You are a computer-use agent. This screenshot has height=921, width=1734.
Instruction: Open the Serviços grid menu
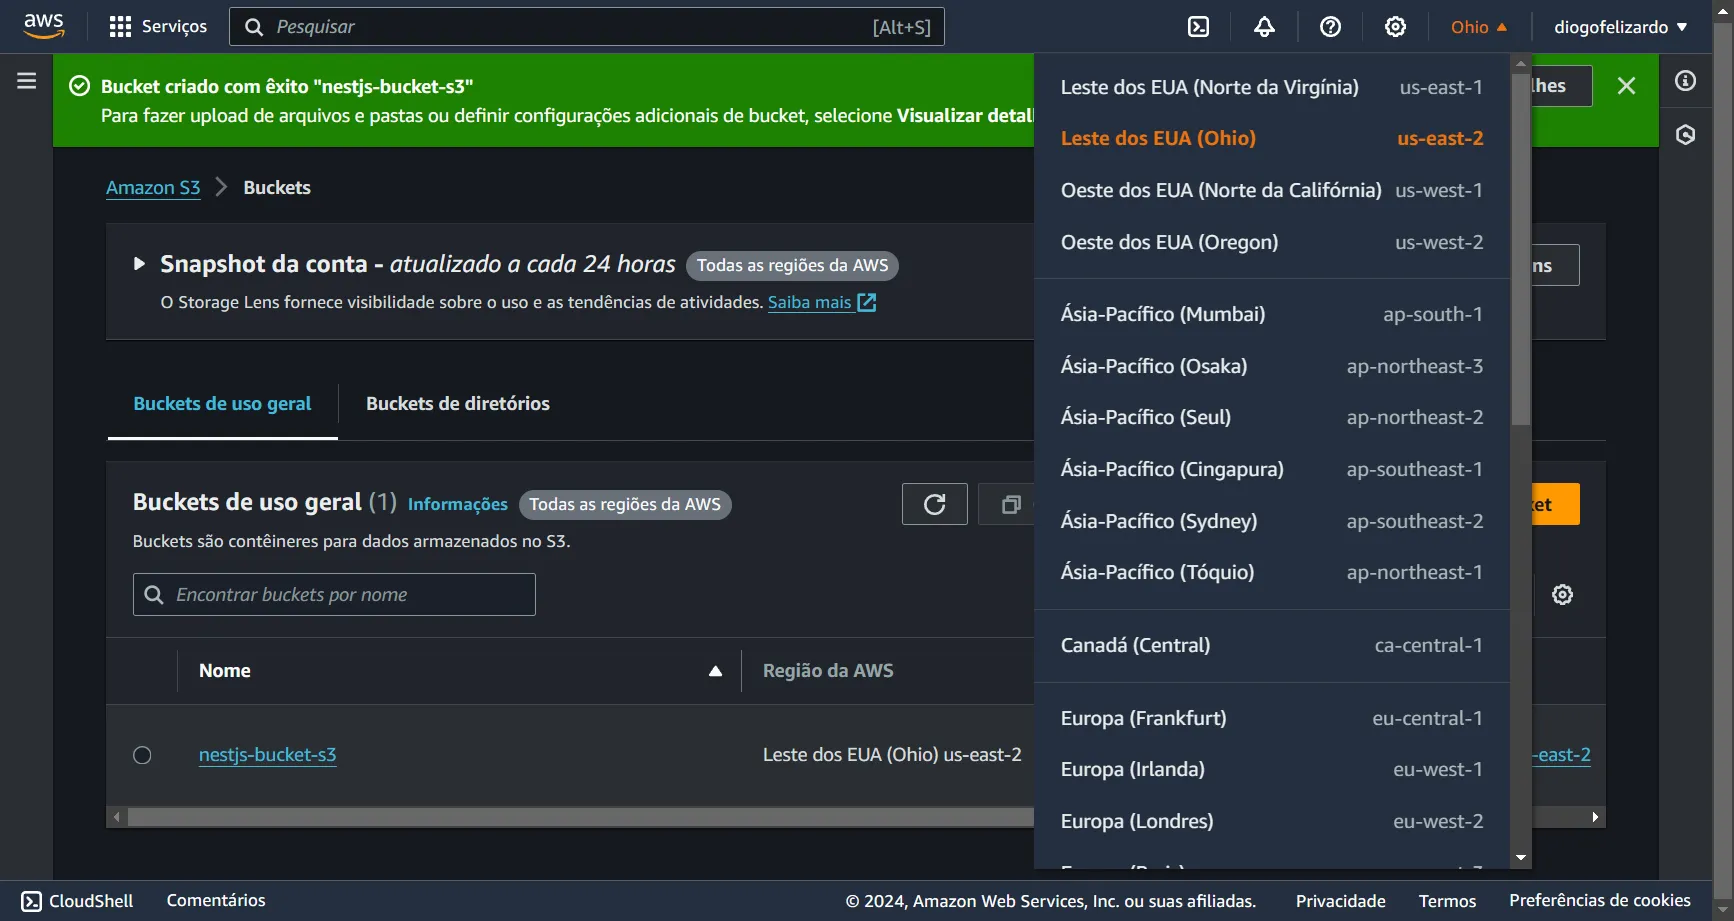158,27
